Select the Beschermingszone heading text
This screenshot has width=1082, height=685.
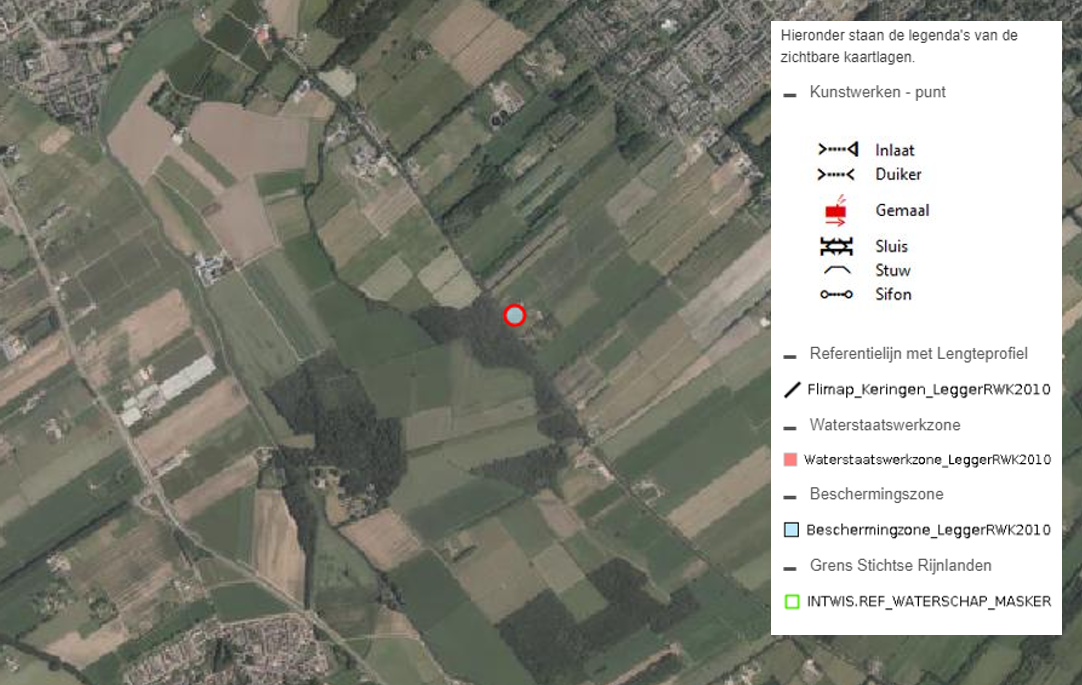pyautogui.click(x=876, y=495)
